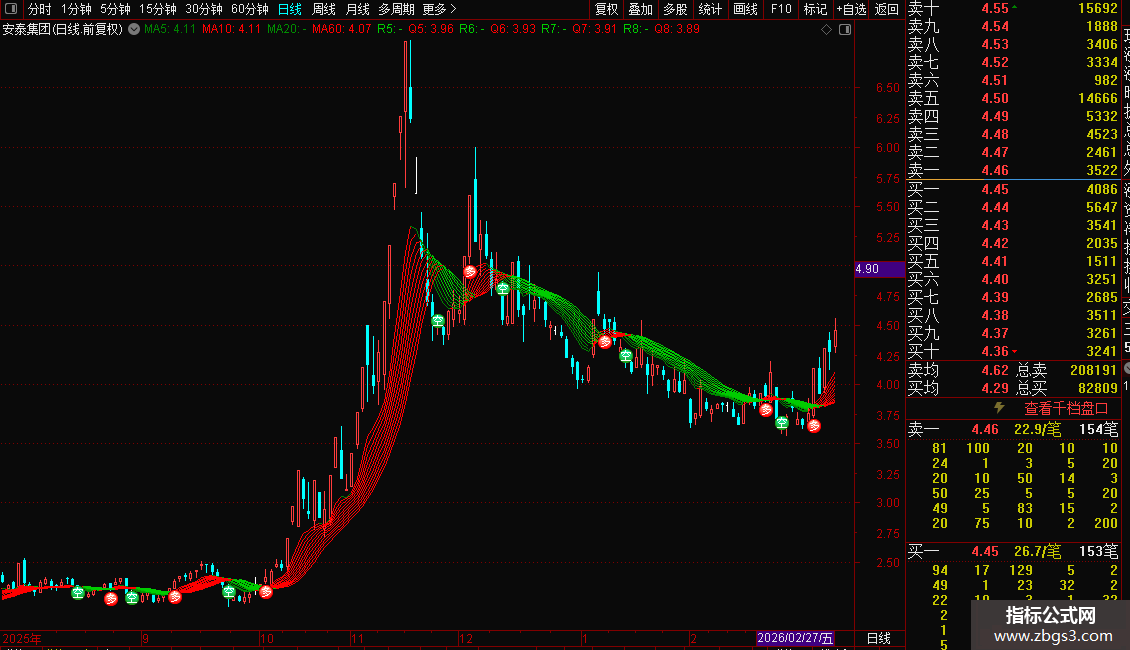Click the Q5: 3.96 indicator value
Image resolution: width=1130 pixels, height=650 pixels.
431,30
